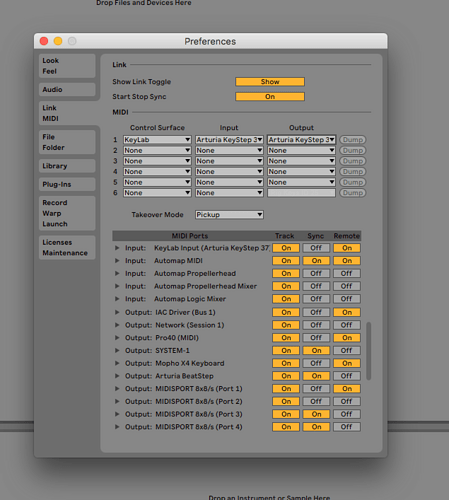Expand KeyLab Input port row

pyautogui.click(x=117, y=248)
